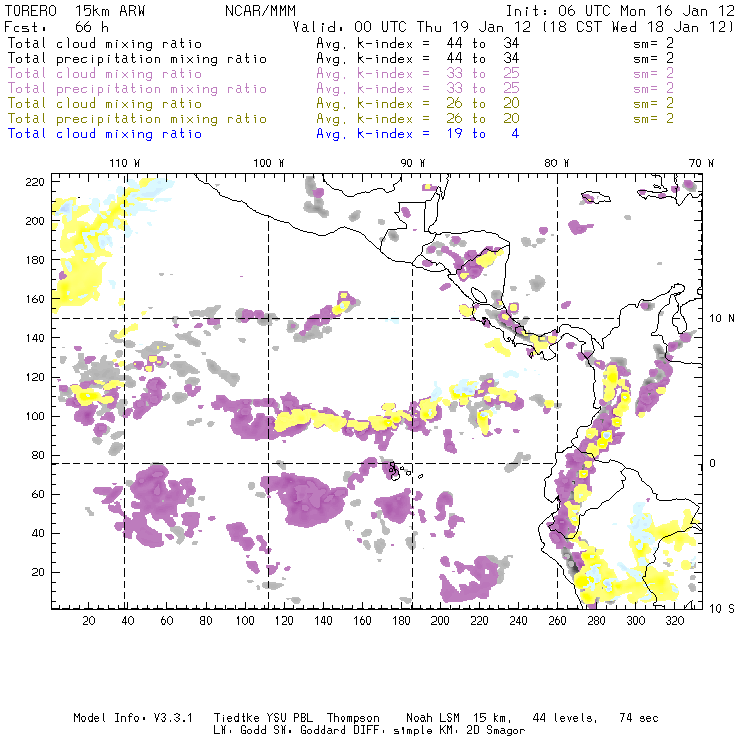740x740 pixels.
Task: Click the '320' value on the horizontal axis
Action: (x=674, y=621)
